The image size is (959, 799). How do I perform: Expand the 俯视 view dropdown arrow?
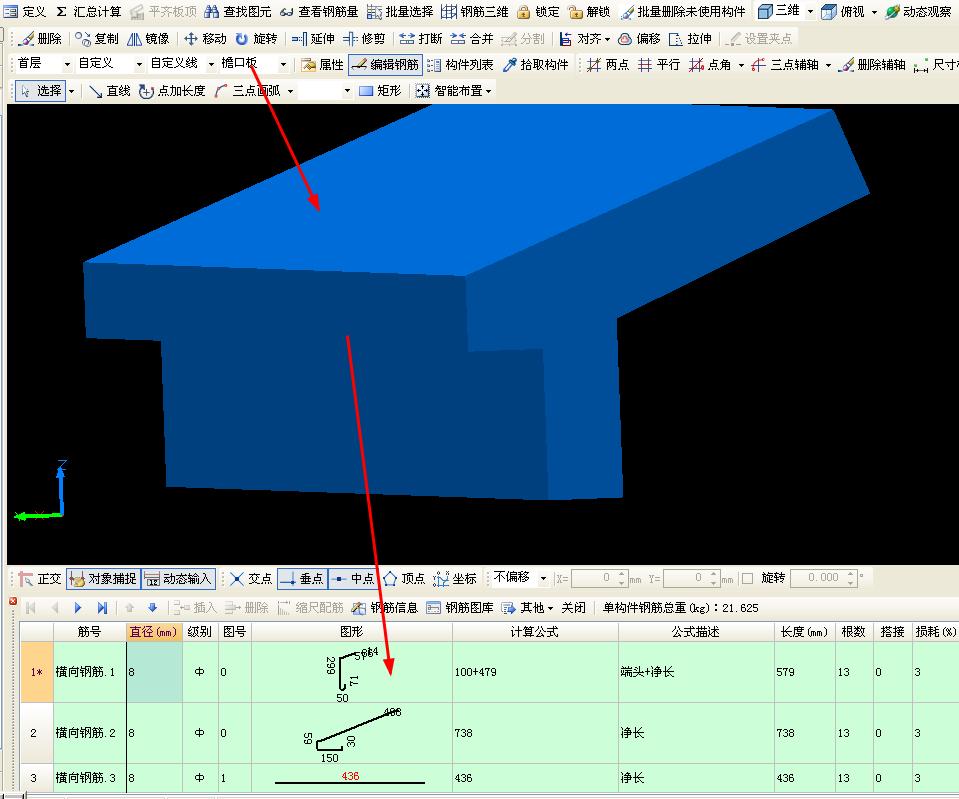point(874,12)
